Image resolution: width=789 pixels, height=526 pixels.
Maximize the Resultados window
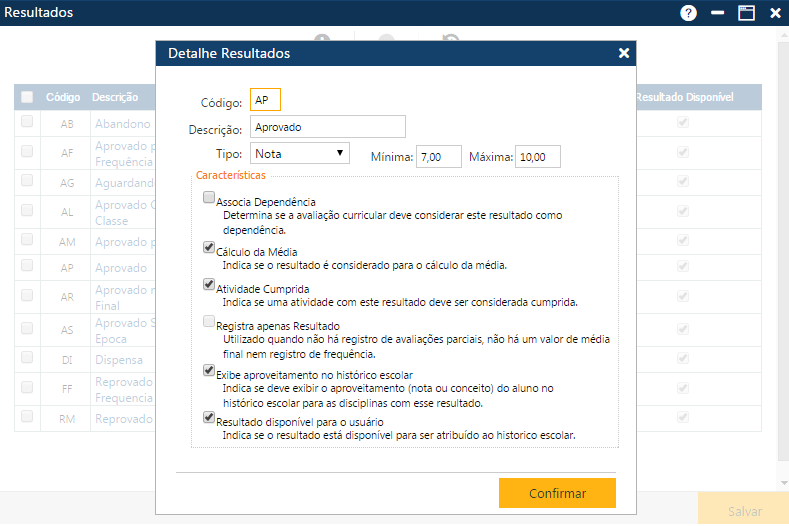(x=746, y=13)
